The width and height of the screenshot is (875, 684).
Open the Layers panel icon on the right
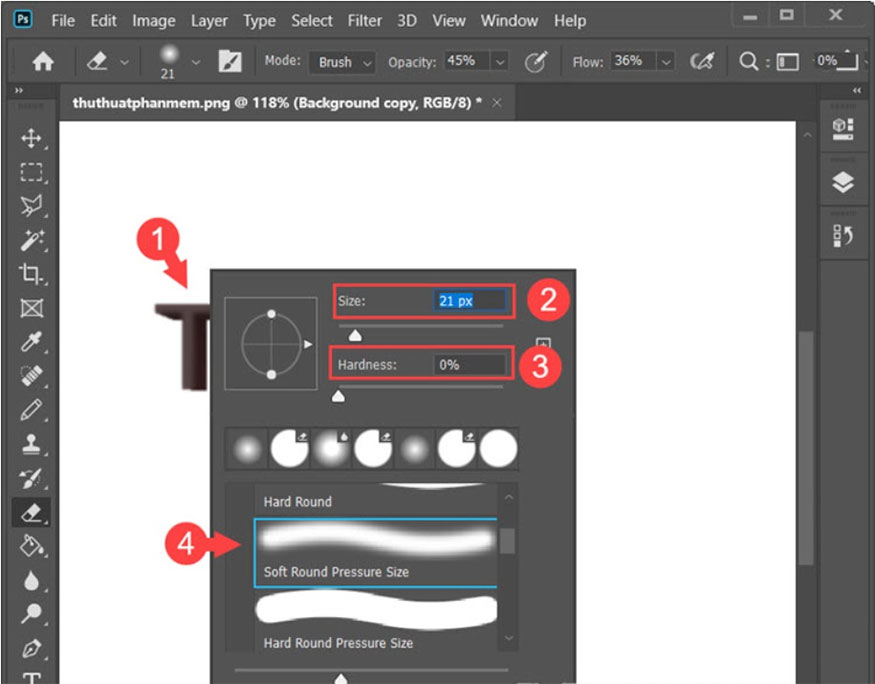(x=843, y=182)
